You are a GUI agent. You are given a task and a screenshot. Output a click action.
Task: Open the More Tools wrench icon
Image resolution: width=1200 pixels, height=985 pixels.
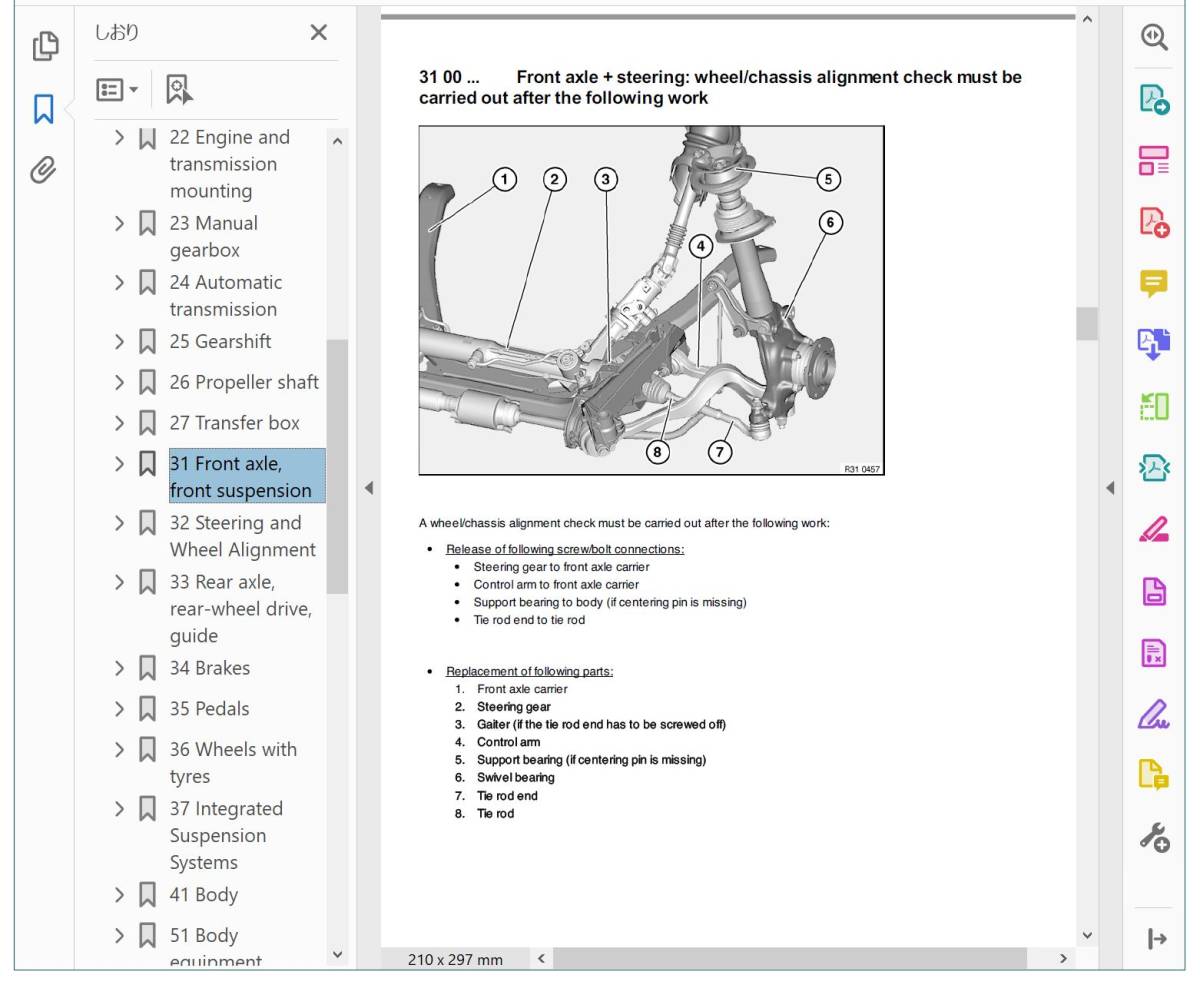1154,837
